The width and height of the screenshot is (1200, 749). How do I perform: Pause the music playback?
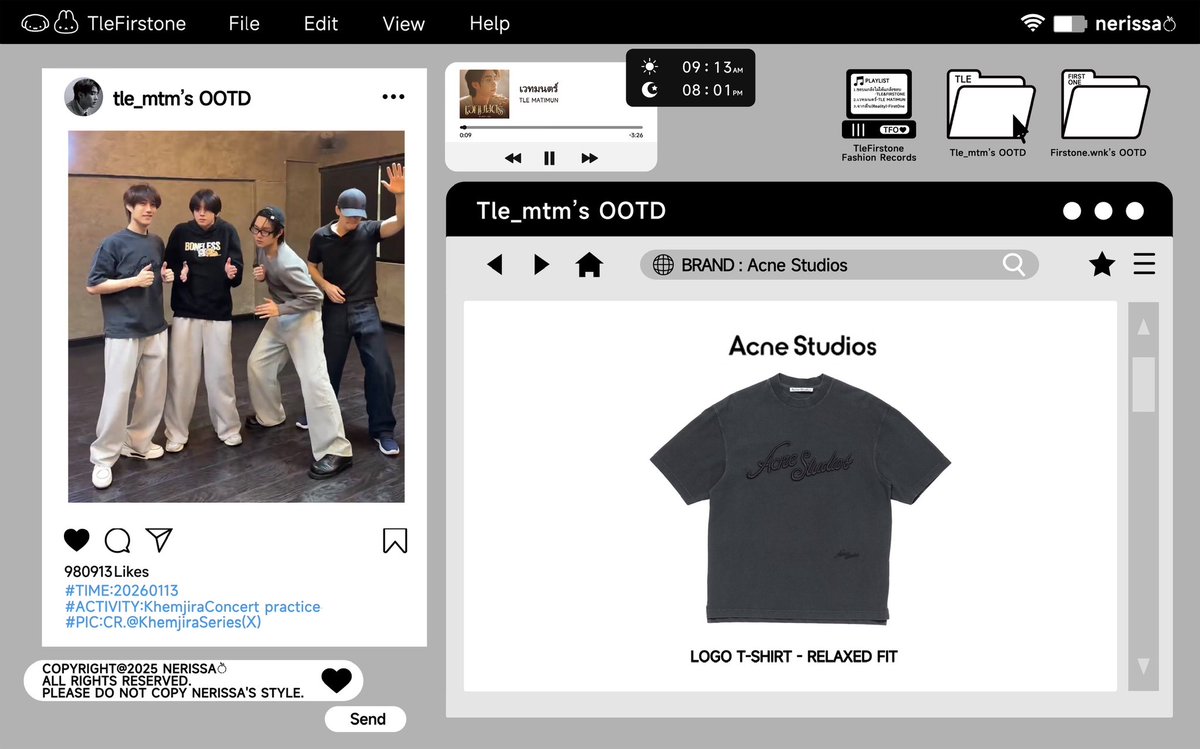point(549,158)
